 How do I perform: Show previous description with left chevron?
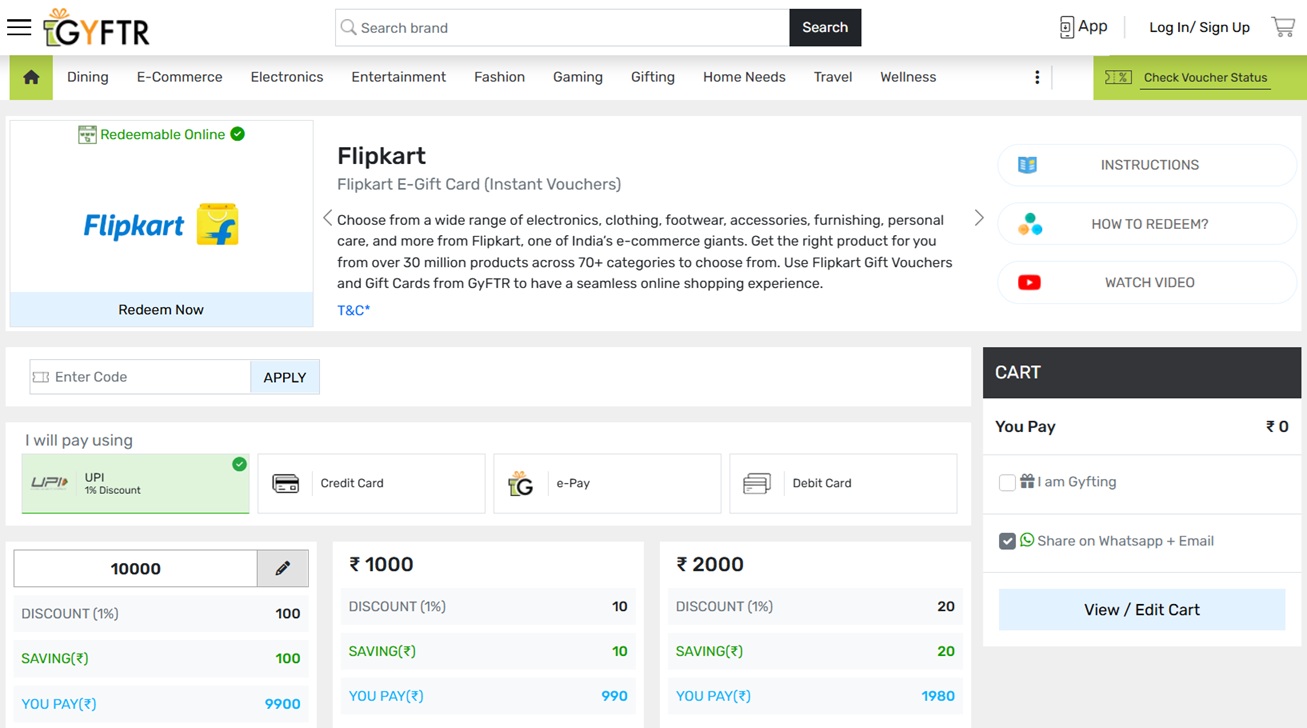coord(327,218)
